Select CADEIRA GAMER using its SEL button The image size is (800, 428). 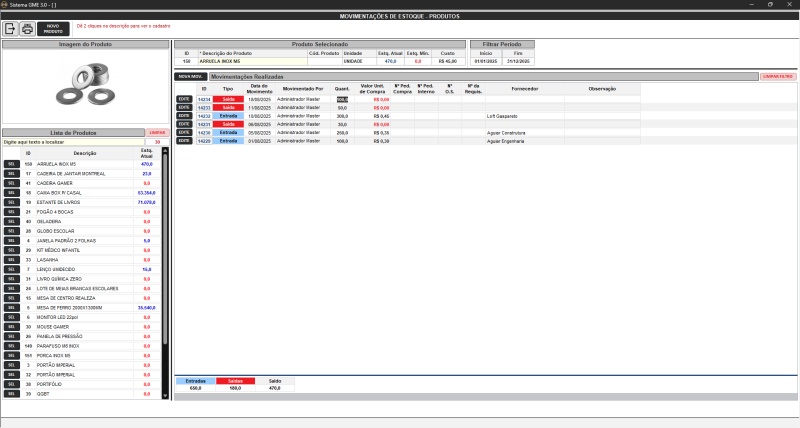click(x=11, y=183)
